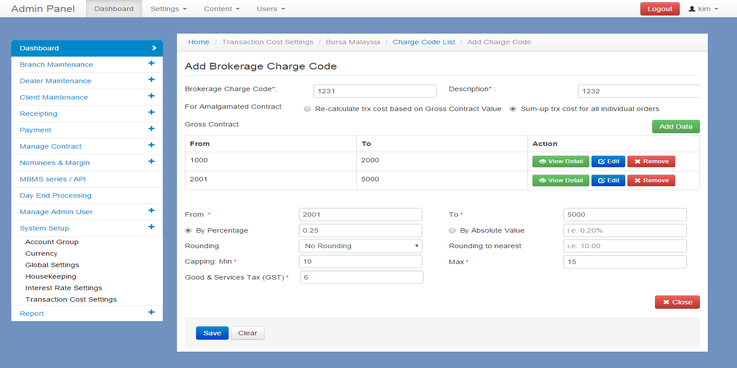The height and width of the screenshot is (368, 737).
Task: Click the Max field containing 15
Action: pyautogui.click(x=625, y=262)
